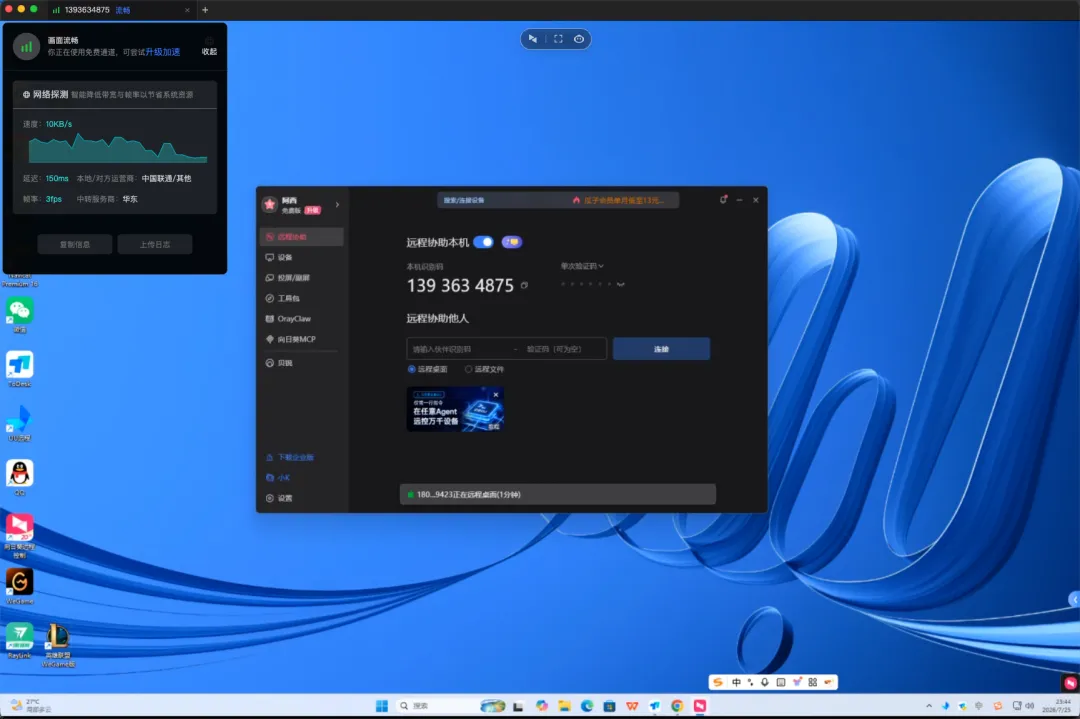Image resolution: width=1080 pixels, height=719 pixels.
Task: Open the 小K assistant
Action: click(x=278, y=478)
